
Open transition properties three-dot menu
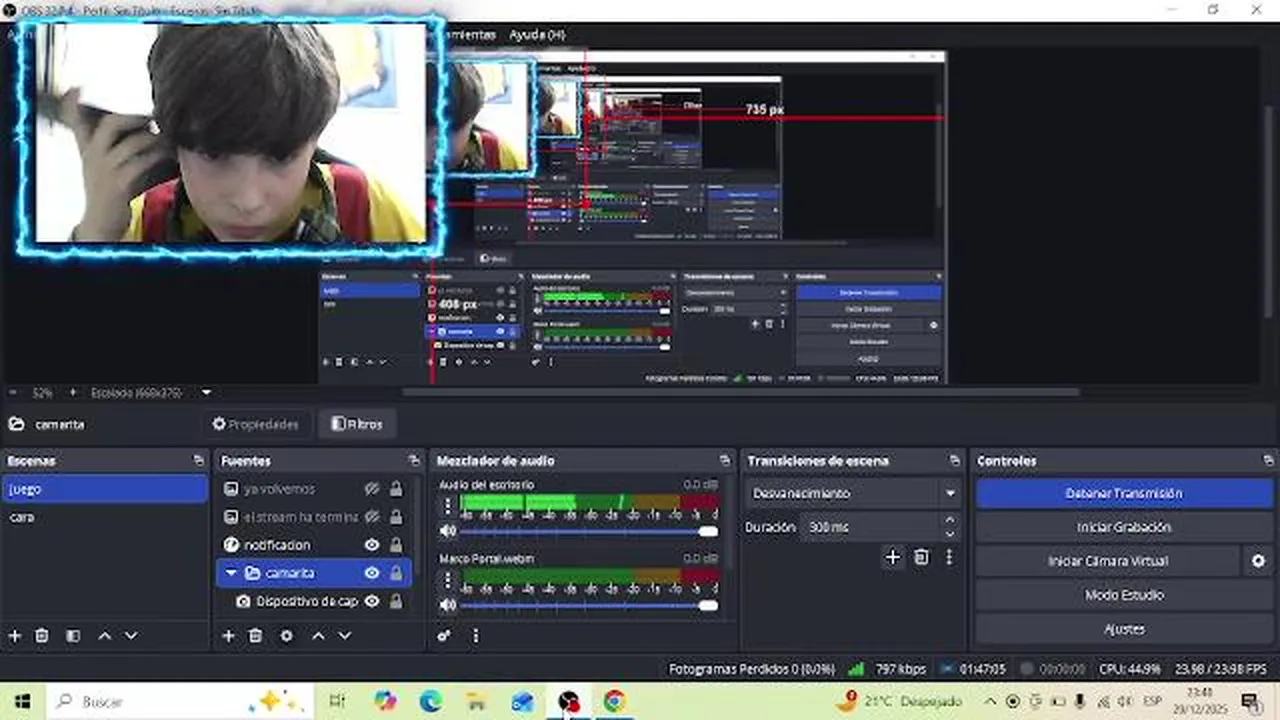(949, 558)
